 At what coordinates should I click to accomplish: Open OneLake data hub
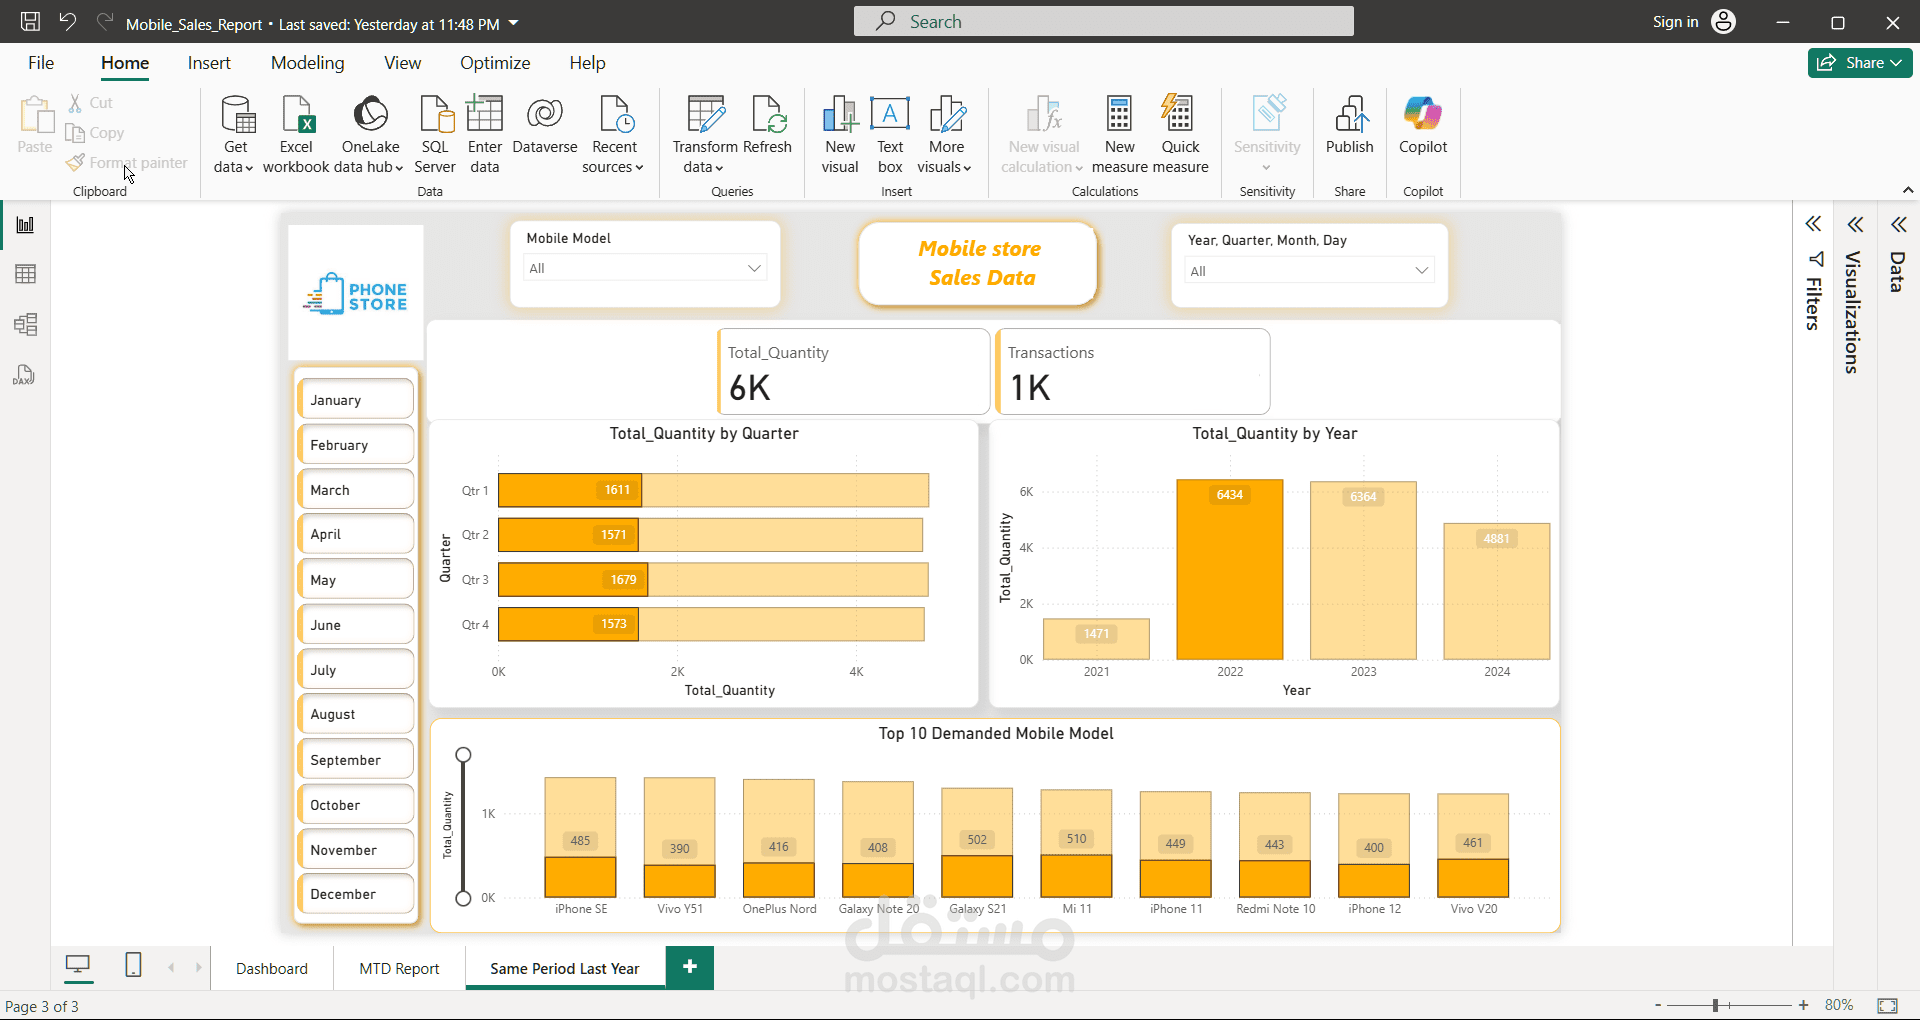[x=370, y=135]
